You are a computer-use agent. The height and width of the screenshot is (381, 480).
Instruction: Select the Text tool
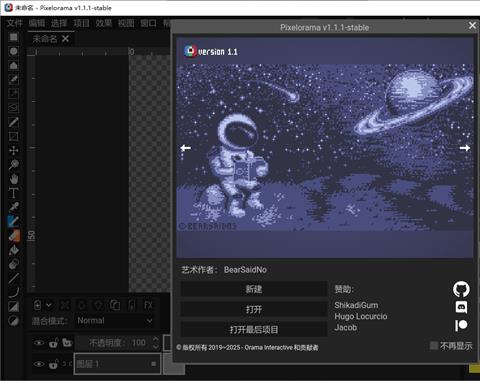(x=13, y=193)
